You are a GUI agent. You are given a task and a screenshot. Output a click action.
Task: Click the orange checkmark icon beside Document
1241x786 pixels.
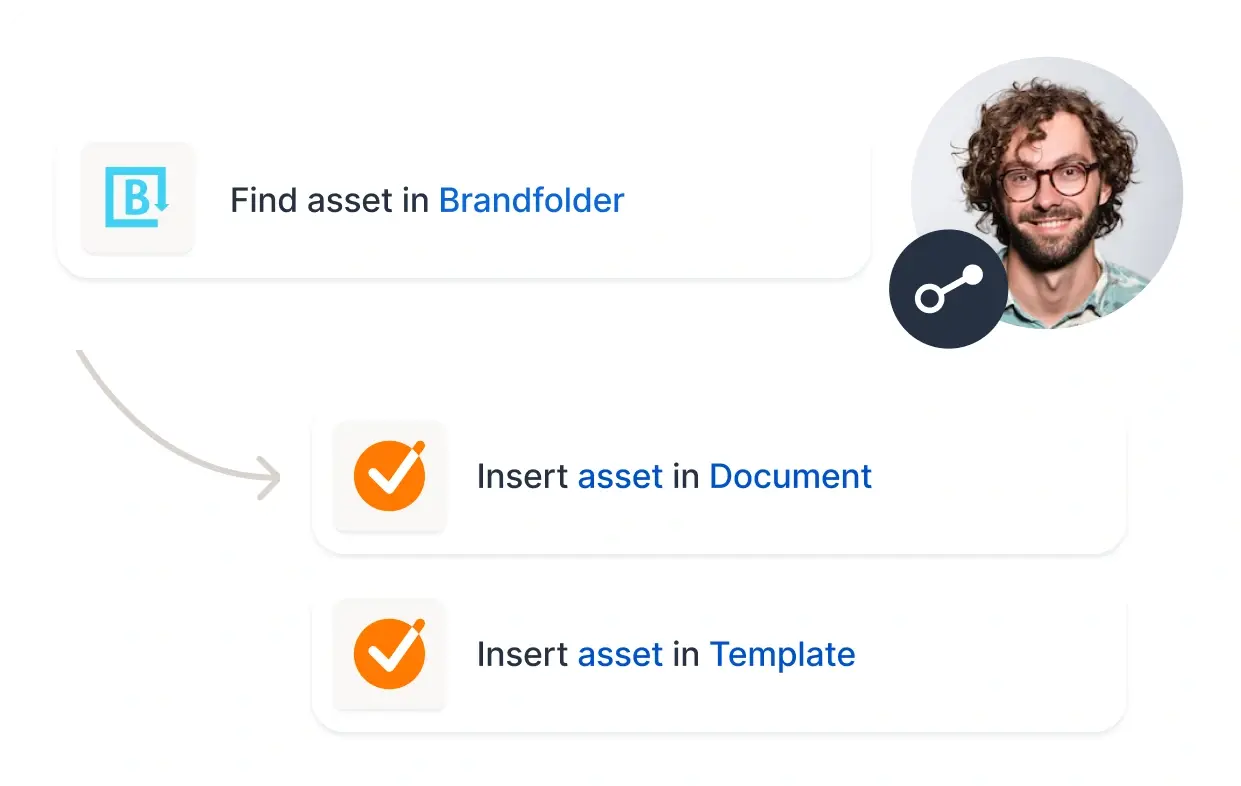coord(389,476)
